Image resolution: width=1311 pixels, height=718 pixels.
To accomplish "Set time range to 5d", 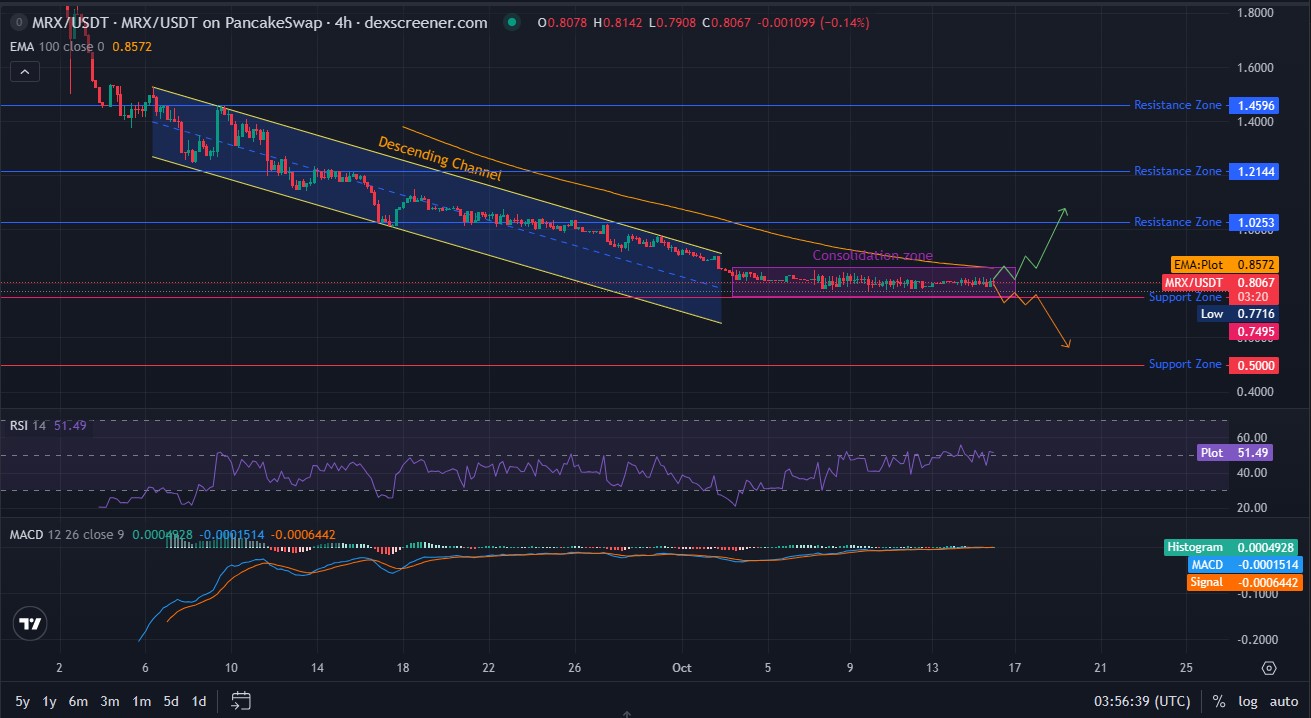I will 171,701.
